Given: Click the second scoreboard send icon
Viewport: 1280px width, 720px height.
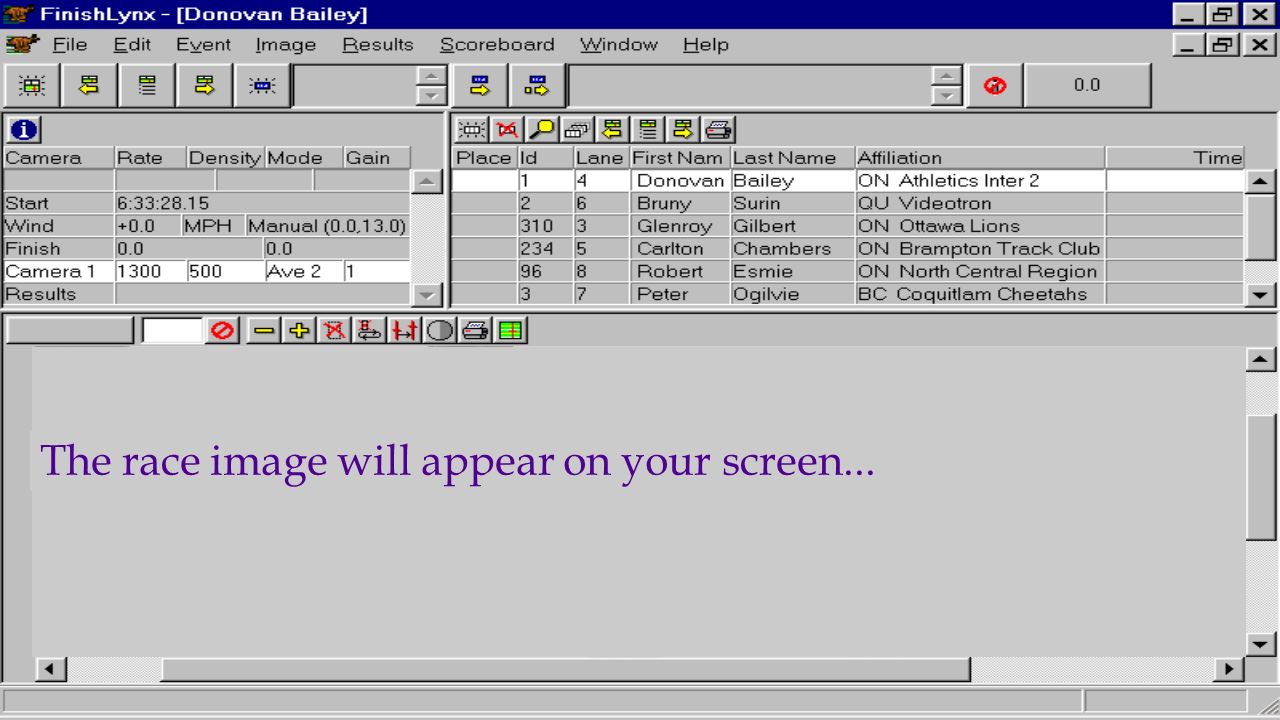Looking at the screenshot, I should coord(537,86).
